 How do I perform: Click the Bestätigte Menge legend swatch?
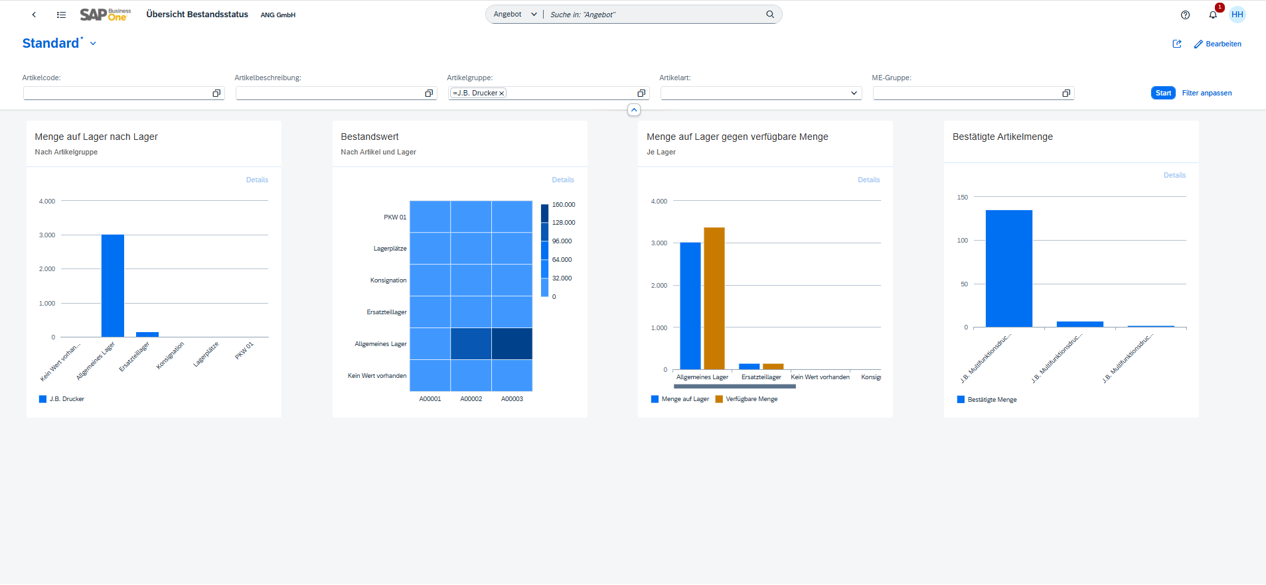pos(961,399)
